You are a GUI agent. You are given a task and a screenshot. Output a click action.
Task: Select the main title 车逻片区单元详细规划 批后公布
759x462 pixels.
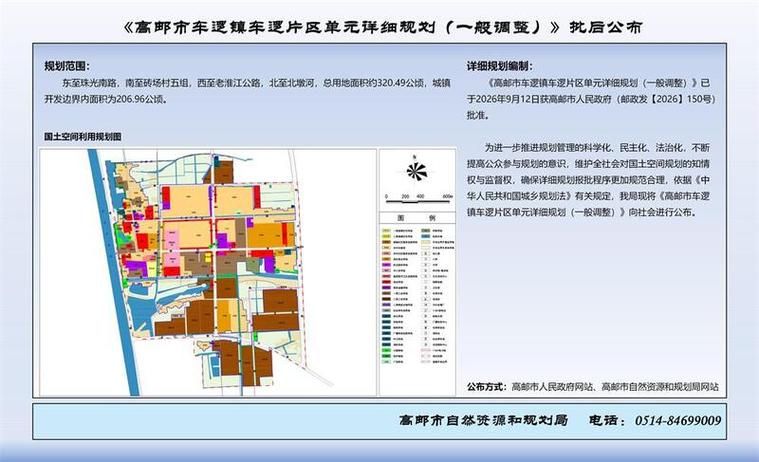pyautogui.click(x=382, y=27)
